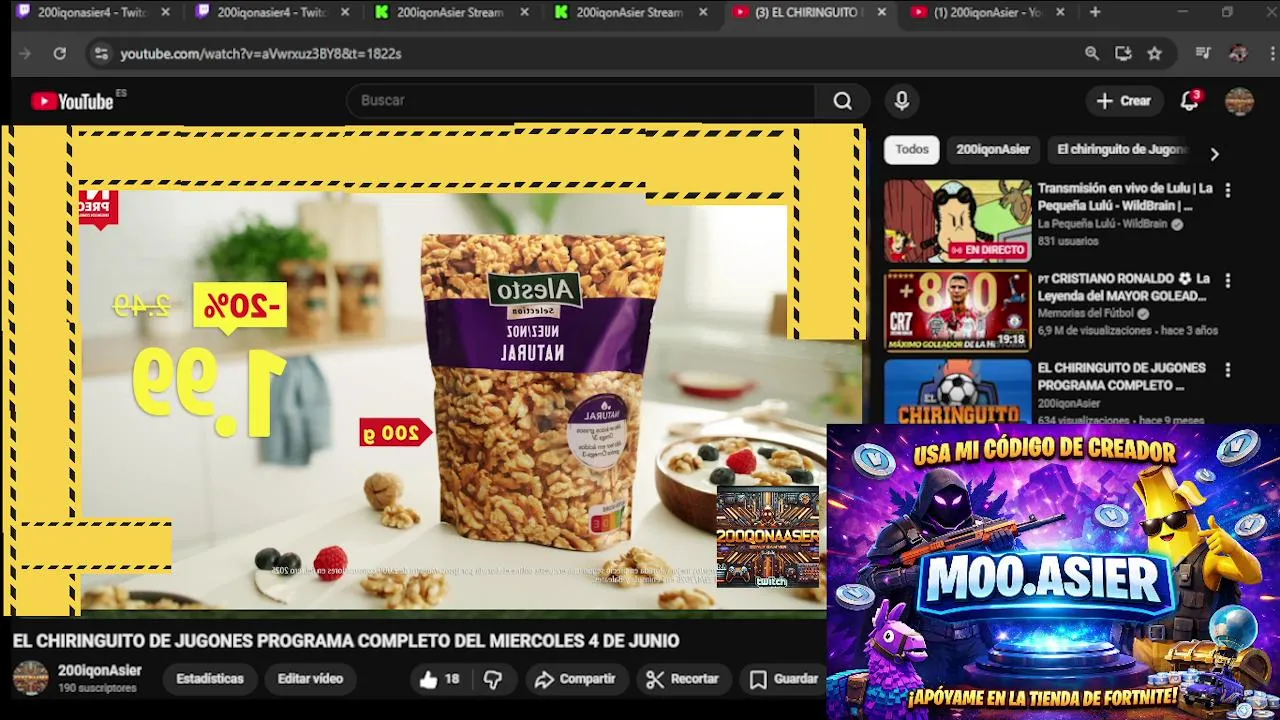
Task: Close the (1) 200iqonAsier YouTube tab
Action: pyautogui.click(x=1060, y=13)
